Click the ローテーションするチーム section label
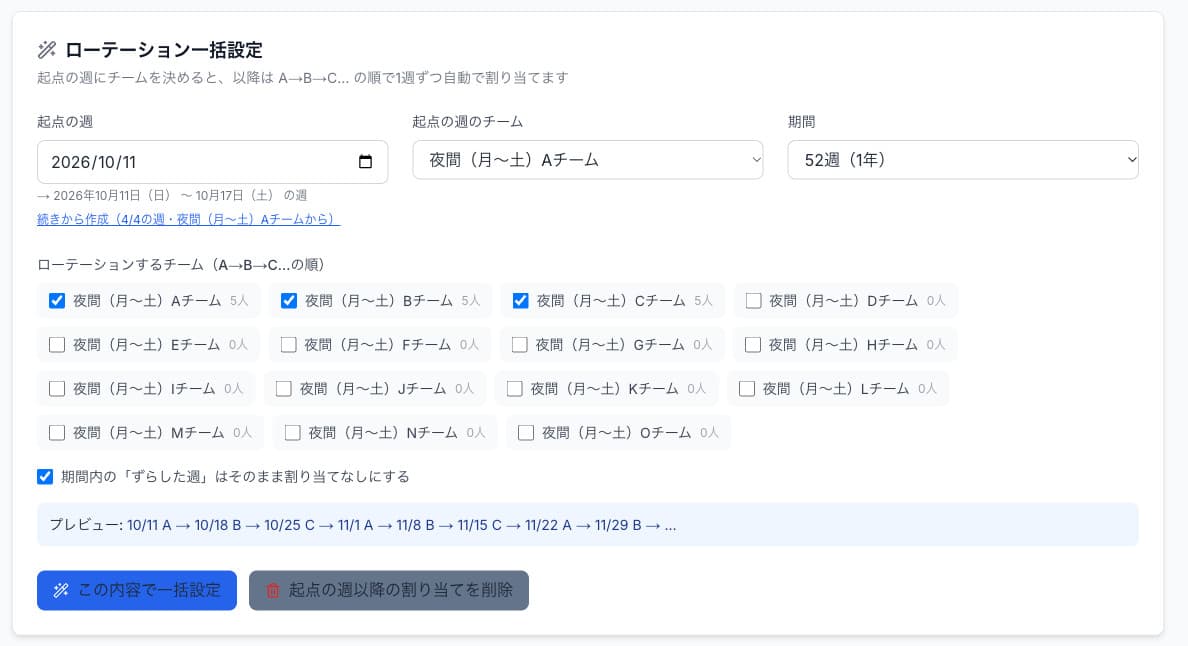The width and height of the screenshot is (1188, 646). pyautogui.click(x=180, y=264)
